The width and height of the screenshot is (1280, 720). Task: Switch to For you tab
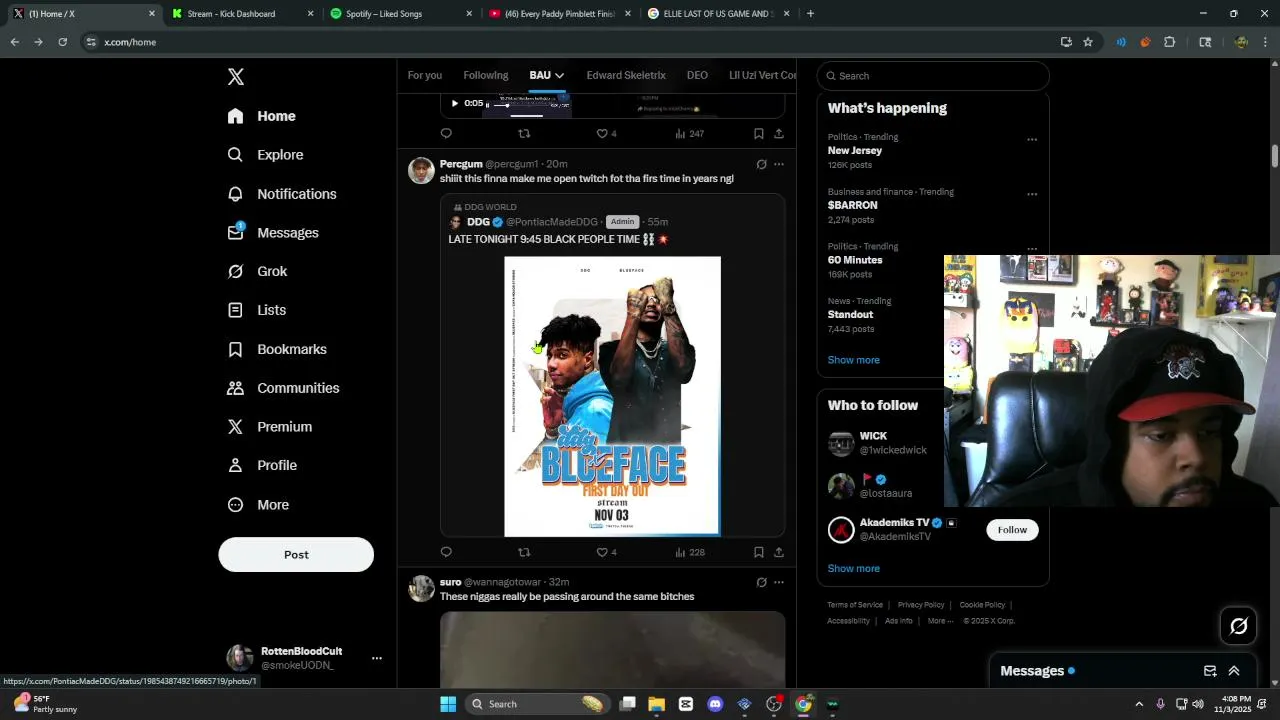(x=425, y=76)
